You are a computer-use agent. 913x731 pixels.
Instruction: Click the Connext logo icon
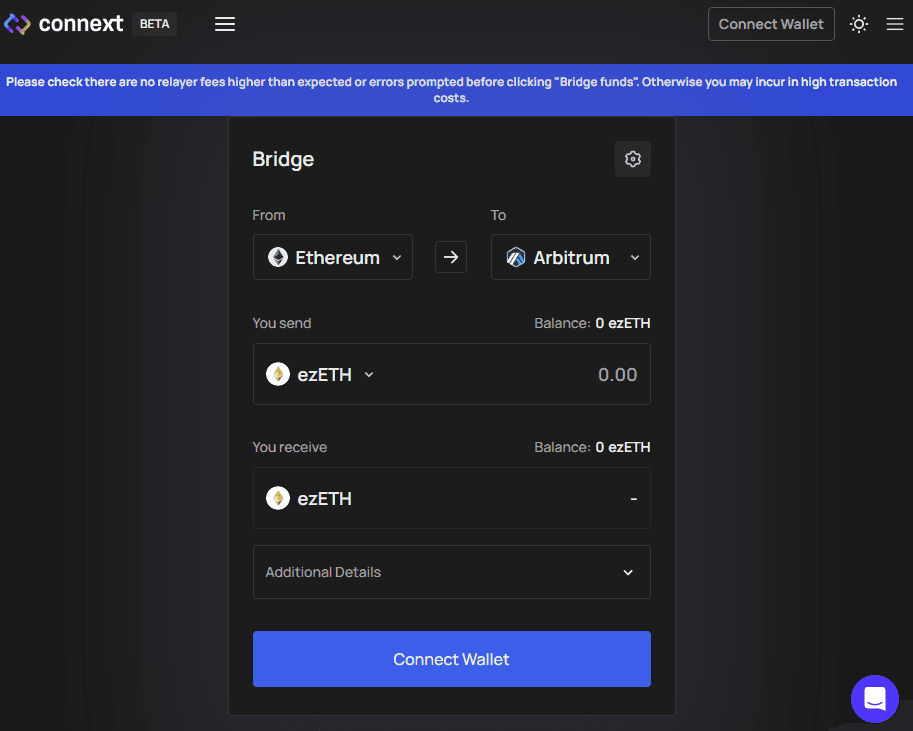[x=18, y=24]
